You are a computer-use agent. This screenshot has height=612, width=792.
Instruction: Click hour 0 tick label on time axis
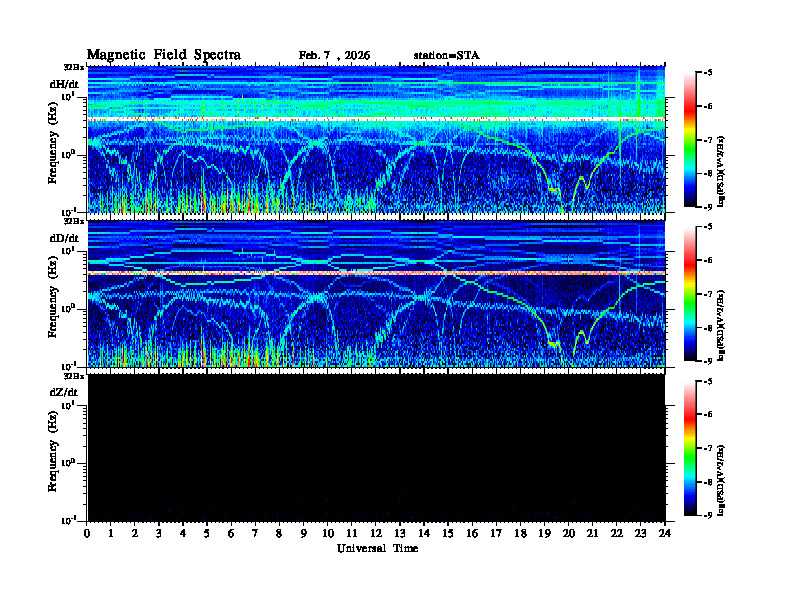(x=87, y=534)
